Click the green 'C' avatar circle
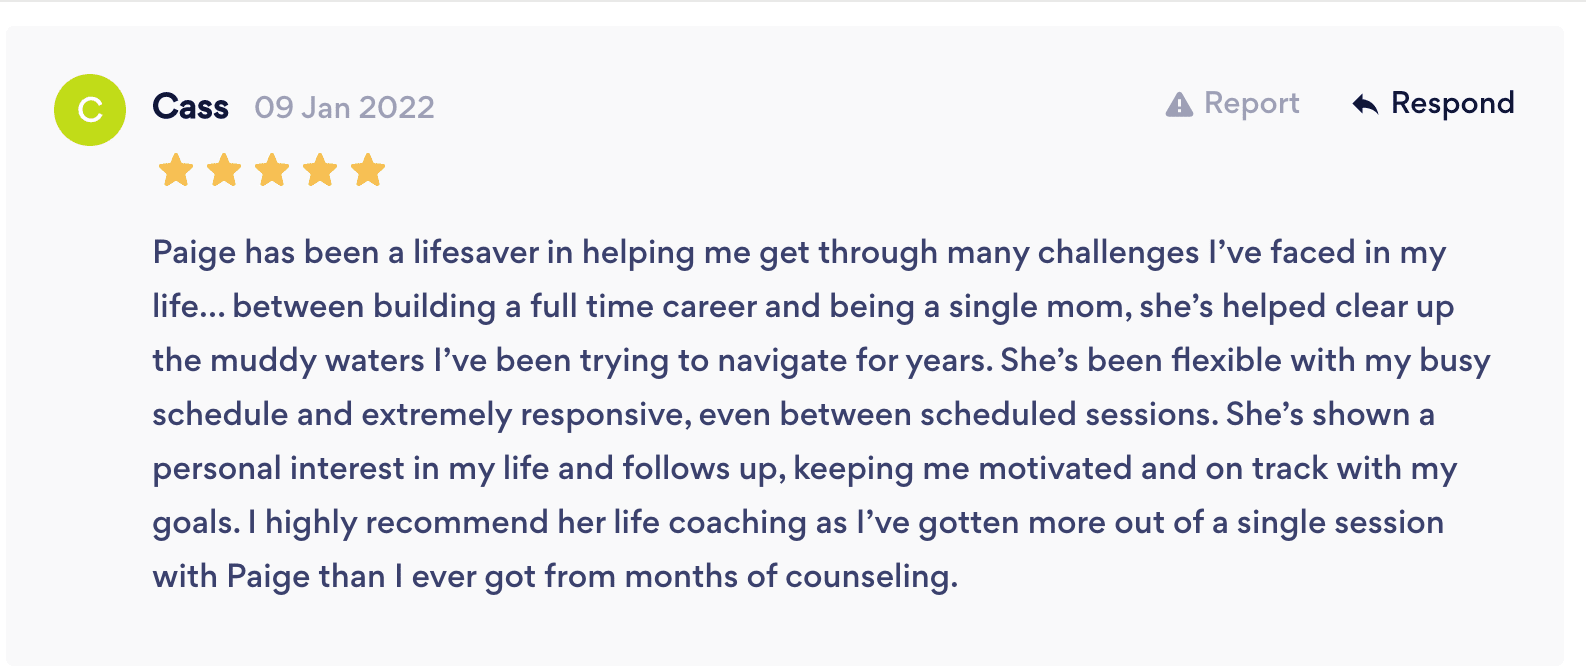 point(90,110)
